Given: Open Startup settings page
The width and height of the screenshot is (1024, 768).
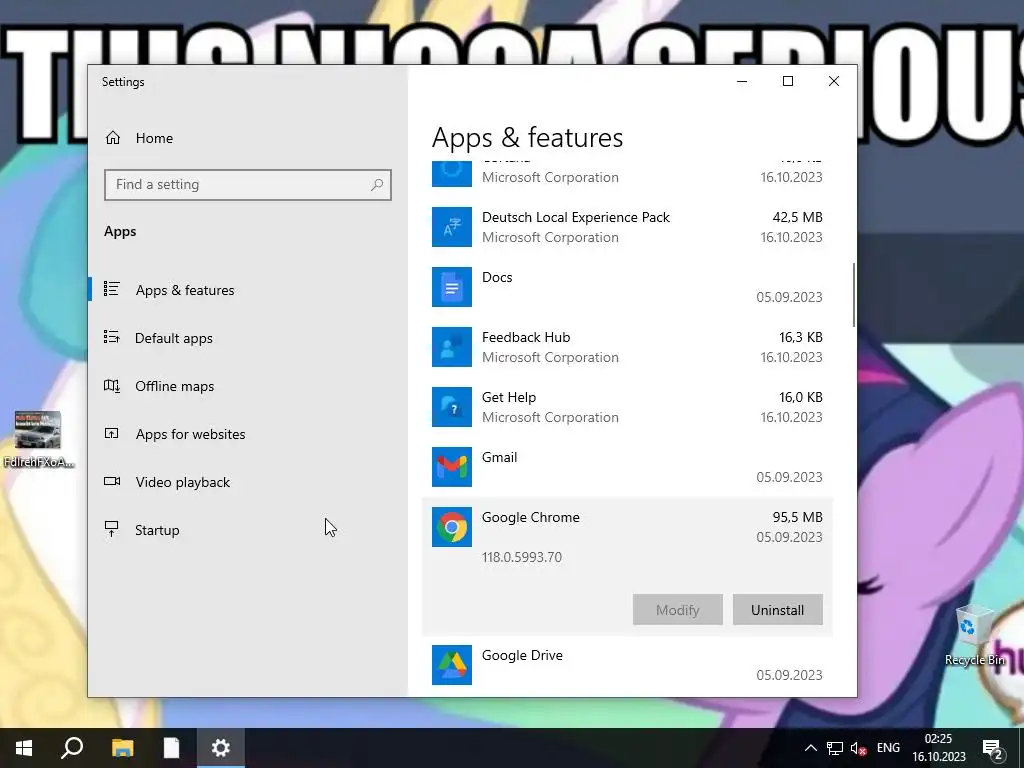Looking at the screenshot, I should pyautogui.click(x=157, y=530).
